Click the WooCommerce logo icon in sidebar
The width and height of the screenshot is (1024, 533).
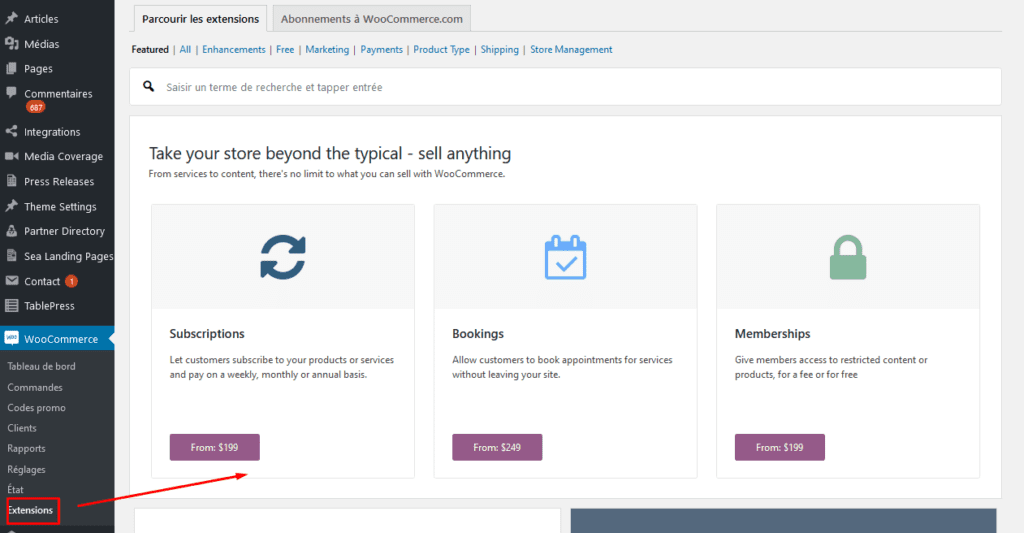[x=11, y=338]
